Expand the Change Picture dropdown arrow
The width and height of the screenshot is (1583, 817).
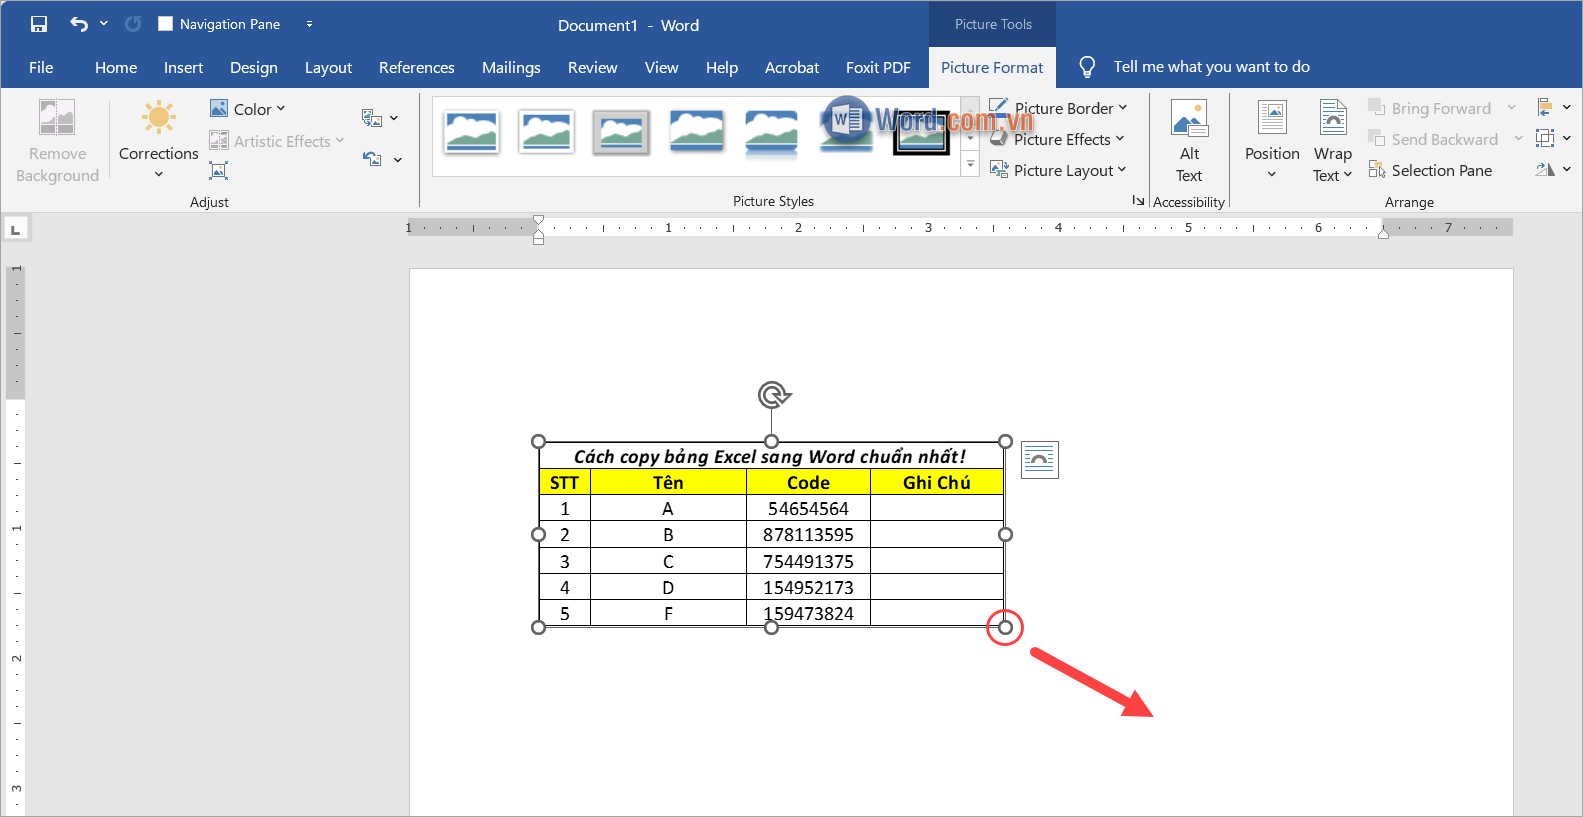pyautogui.click(x=394, y=118)
